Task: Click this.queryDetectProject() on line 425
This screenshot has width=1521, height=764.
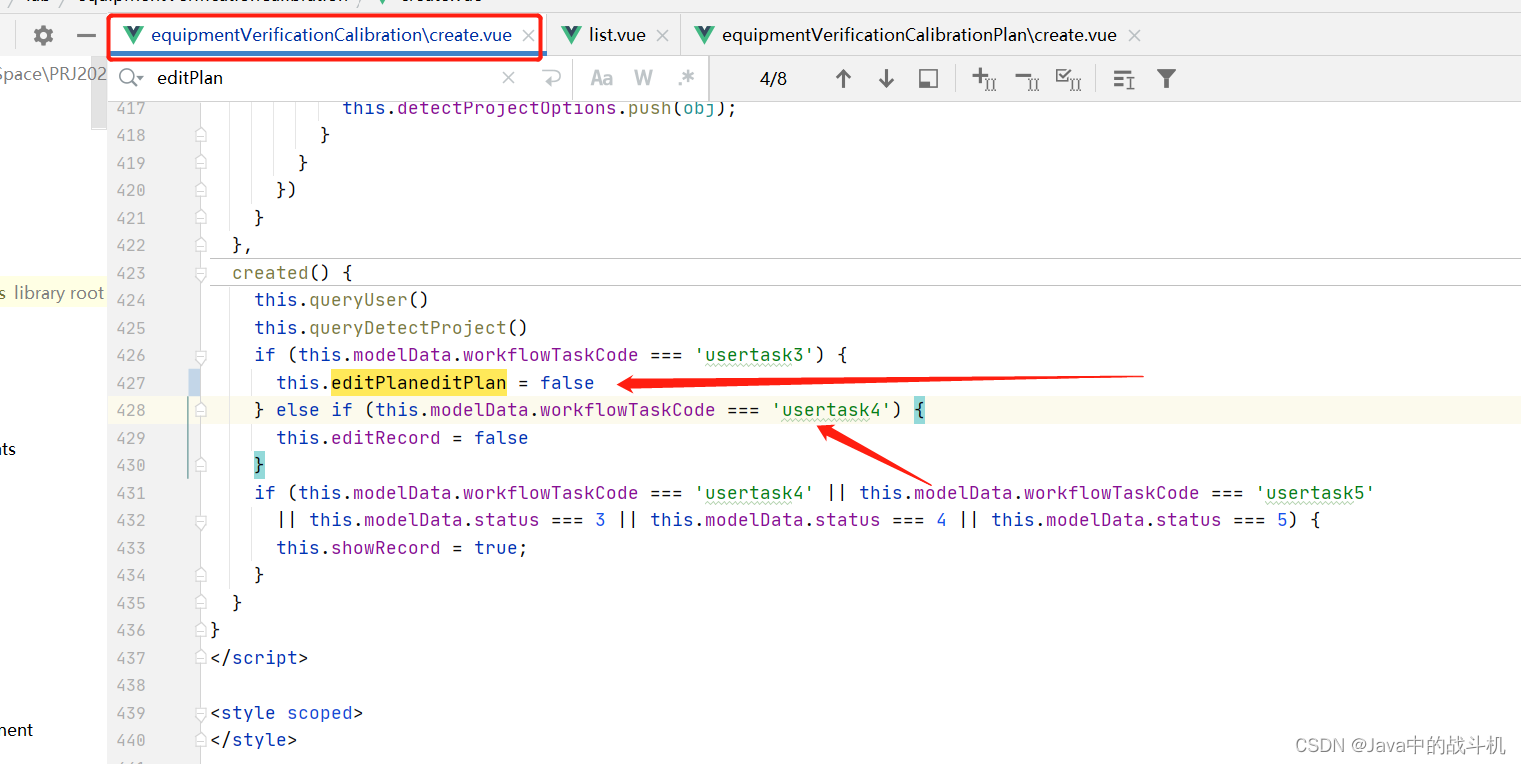Action: (390, 328)
